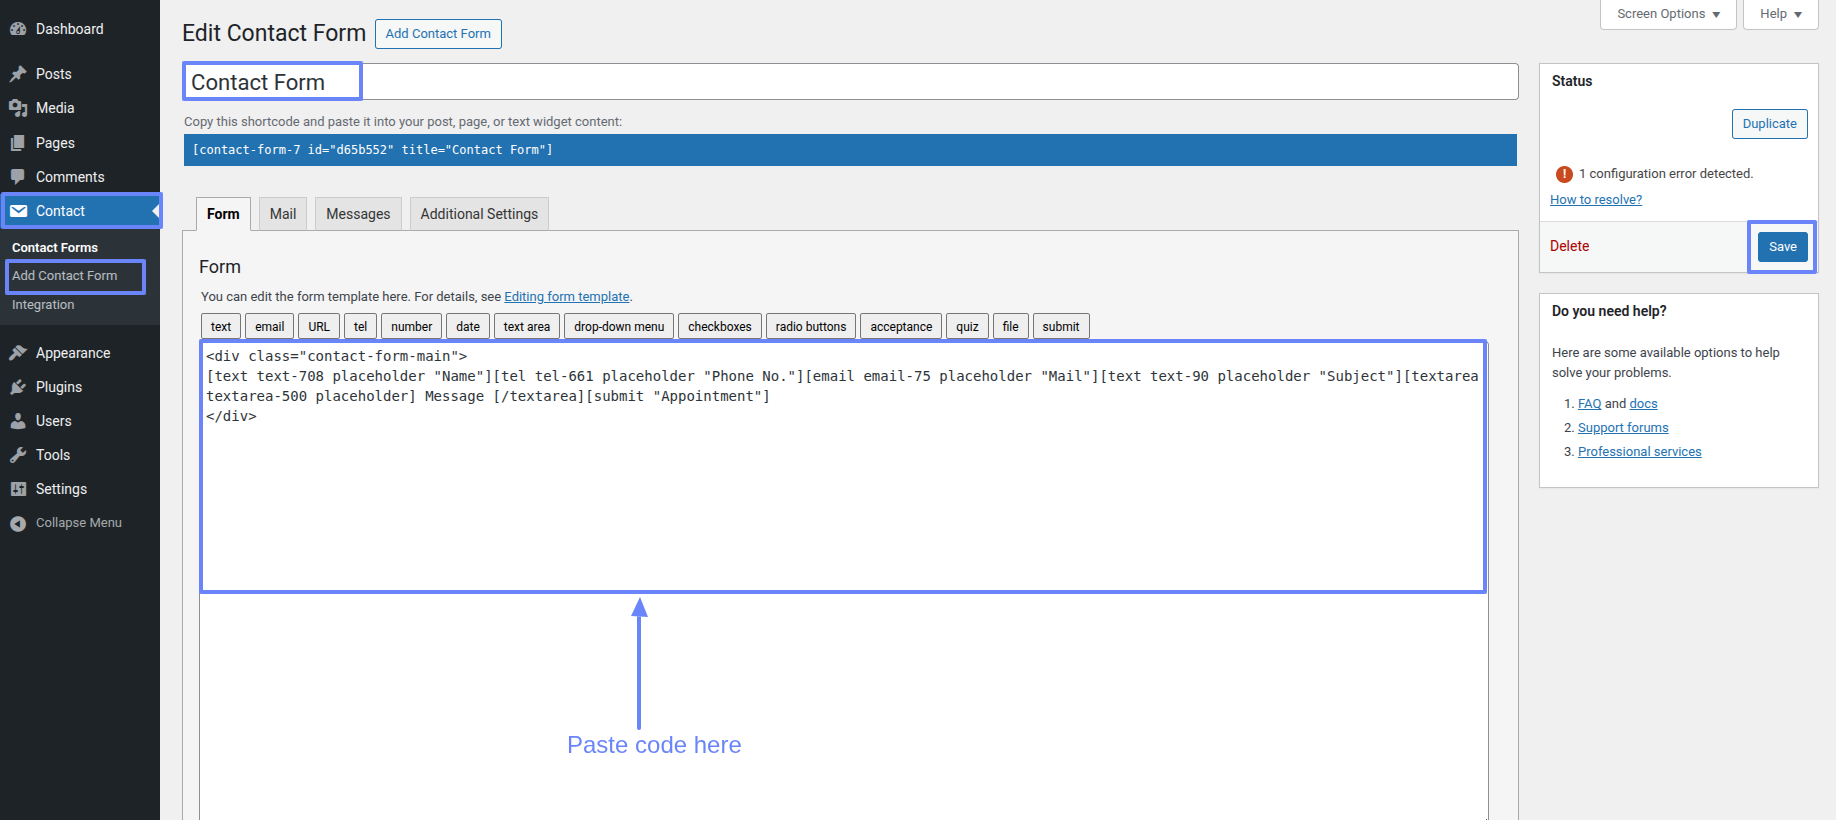Switch to the Mail tab

(283, 214)
